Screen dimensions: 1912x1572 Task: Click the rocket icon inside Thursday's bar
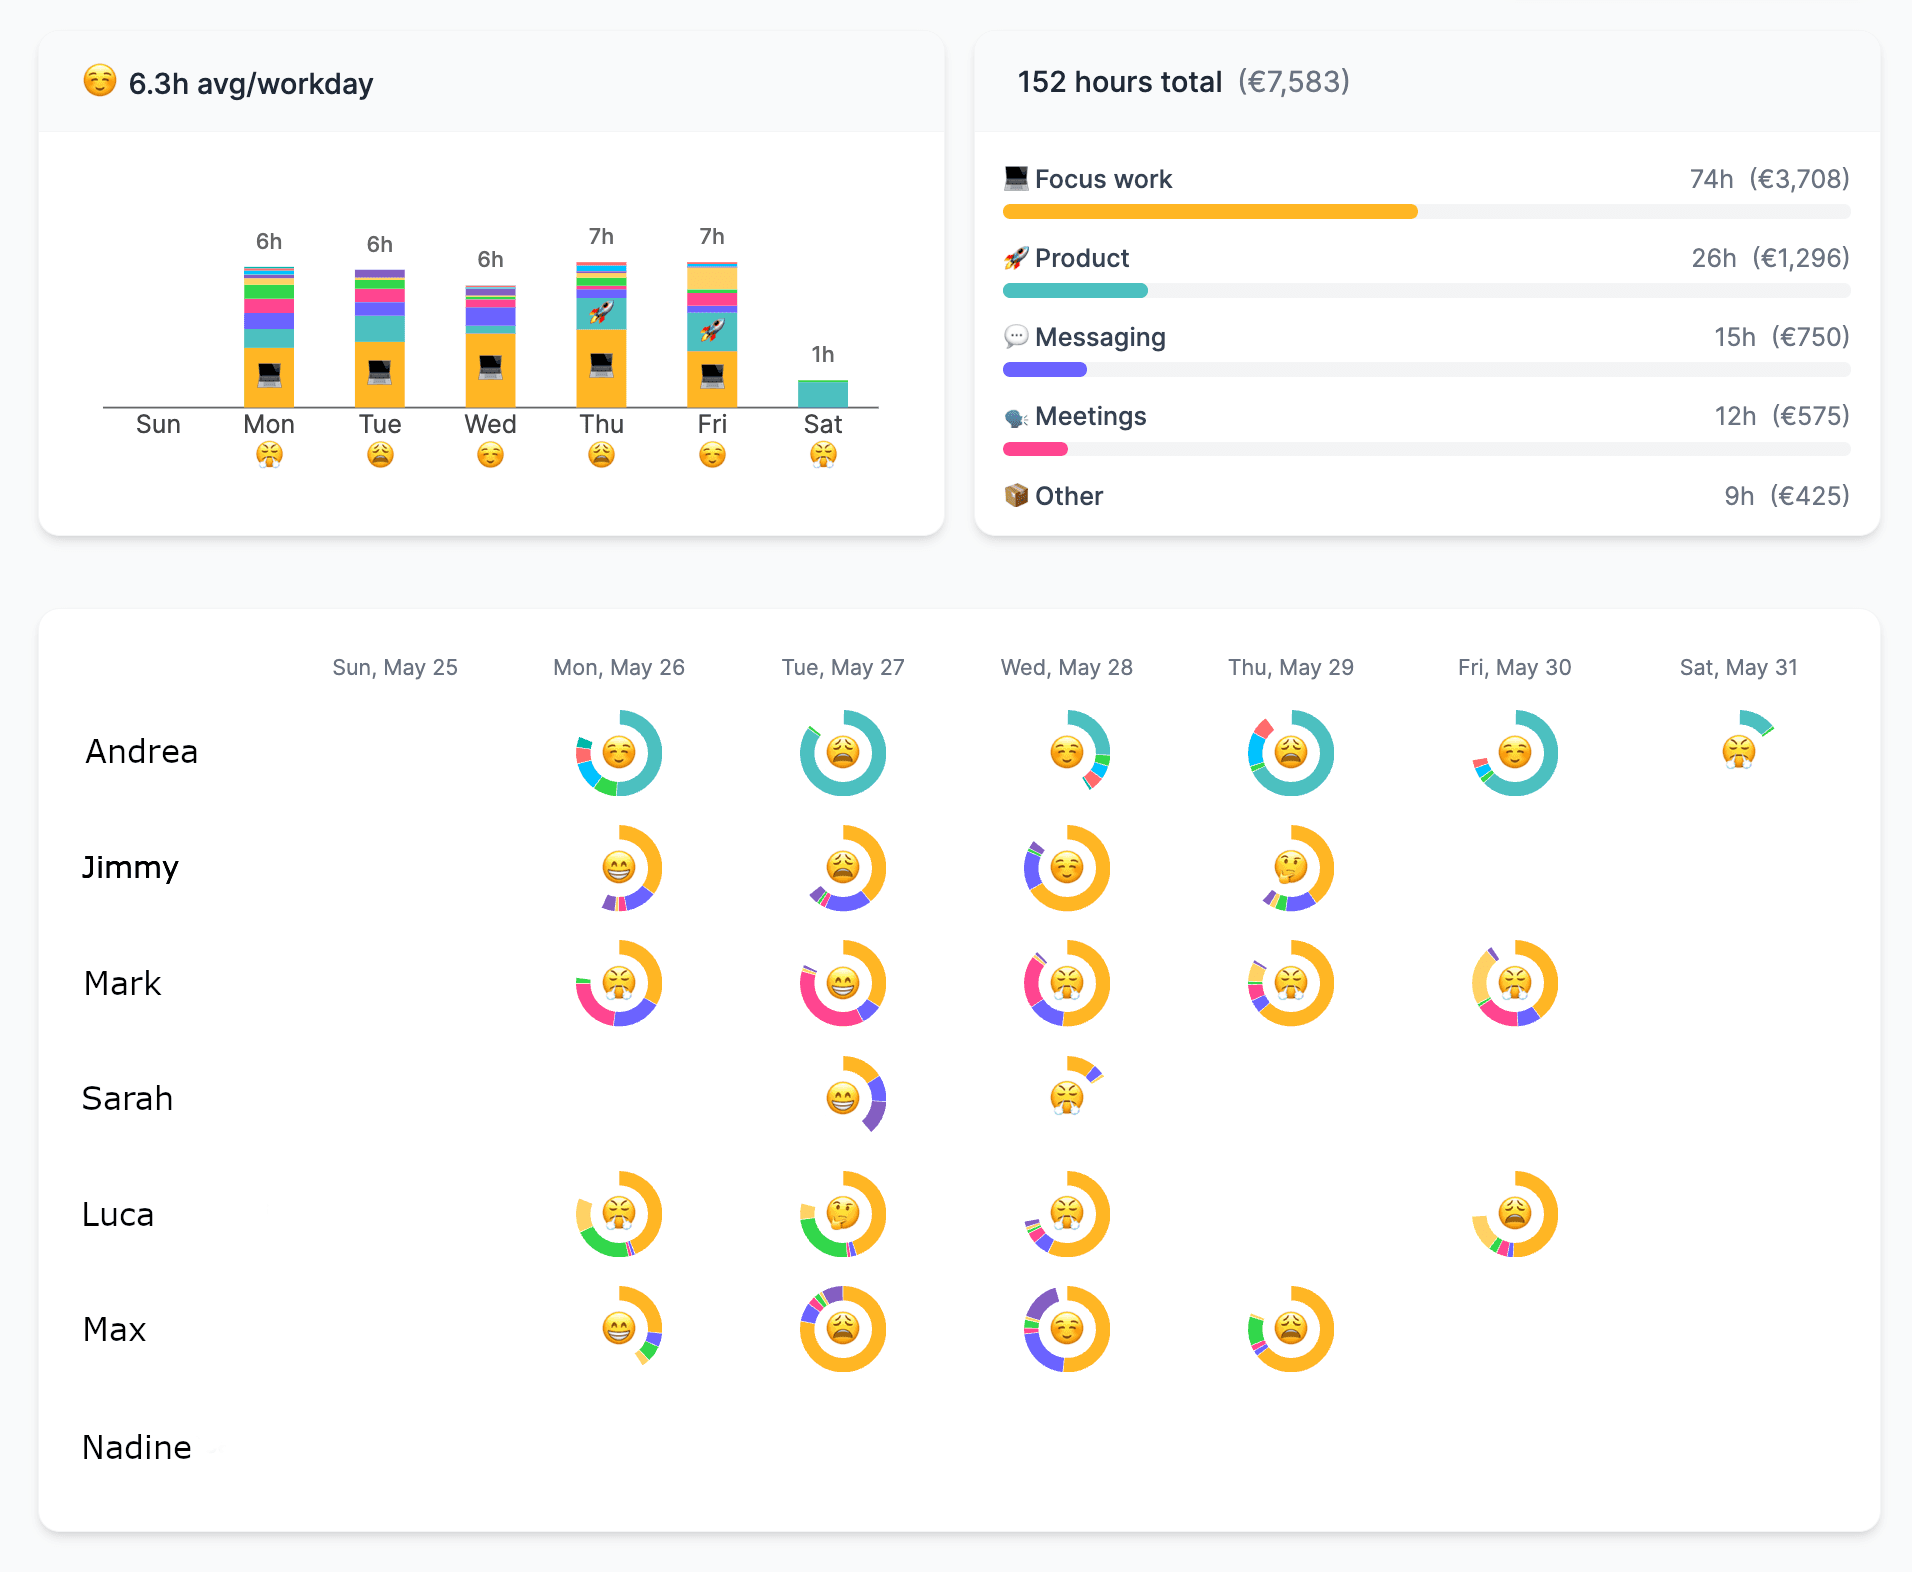pos(601,311)
